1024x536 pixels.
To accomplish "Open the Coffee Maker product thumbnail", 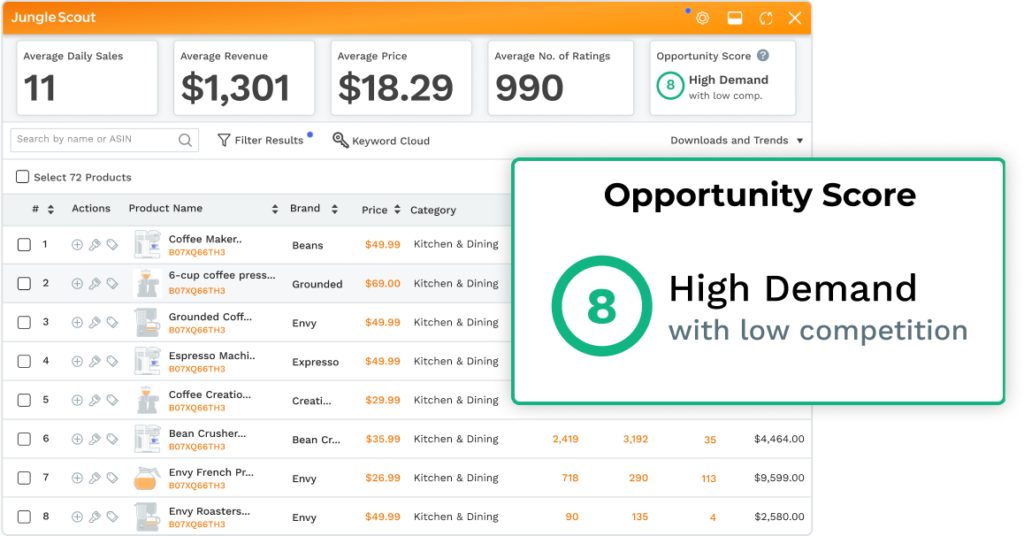I will 147,245.
